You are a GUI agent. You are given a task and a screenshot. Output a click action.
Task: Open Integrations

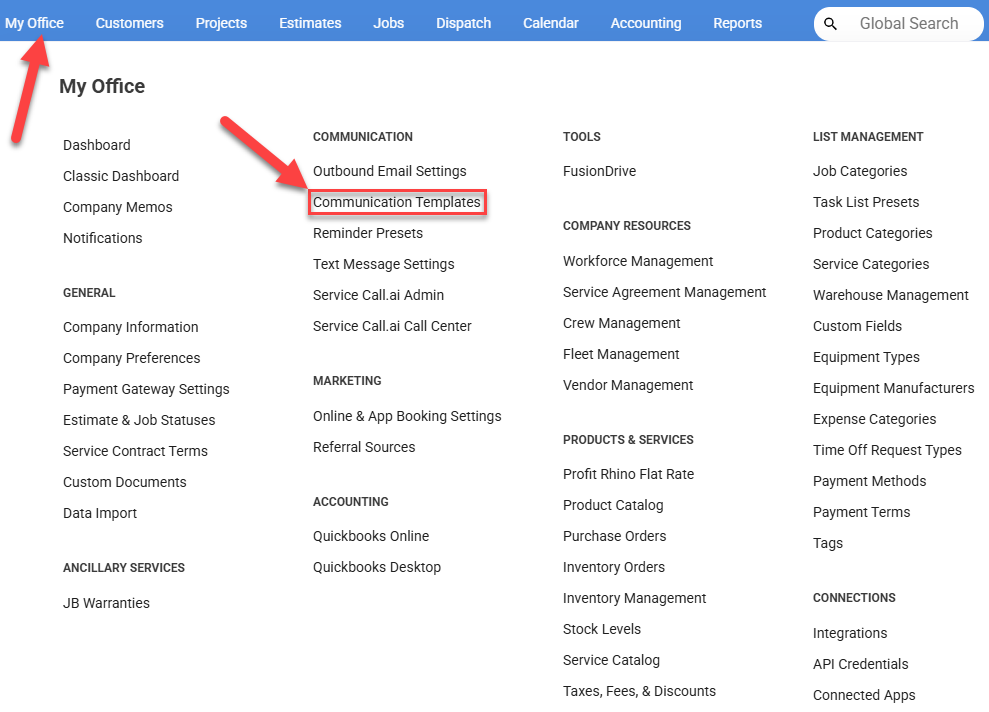[850, 633]
